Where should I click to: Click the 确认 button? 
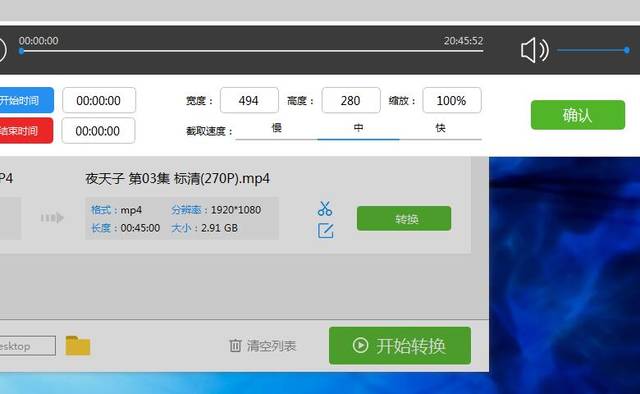[x=578, y=115]
